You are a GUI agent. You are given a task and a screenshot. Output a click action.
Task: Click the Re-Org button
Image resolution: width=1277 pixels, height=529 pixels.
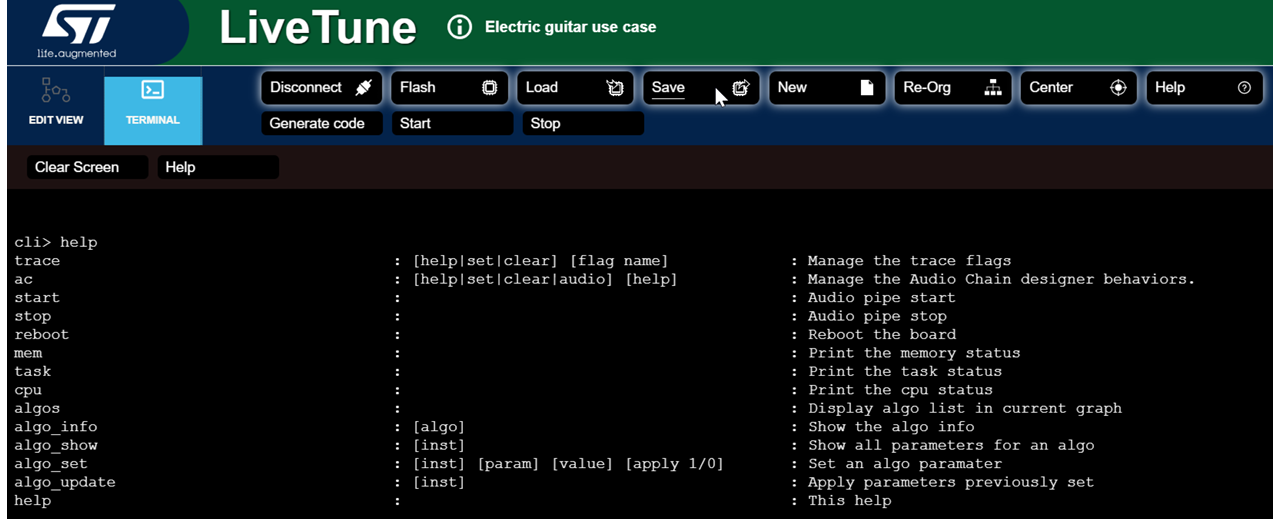(953, 88)
